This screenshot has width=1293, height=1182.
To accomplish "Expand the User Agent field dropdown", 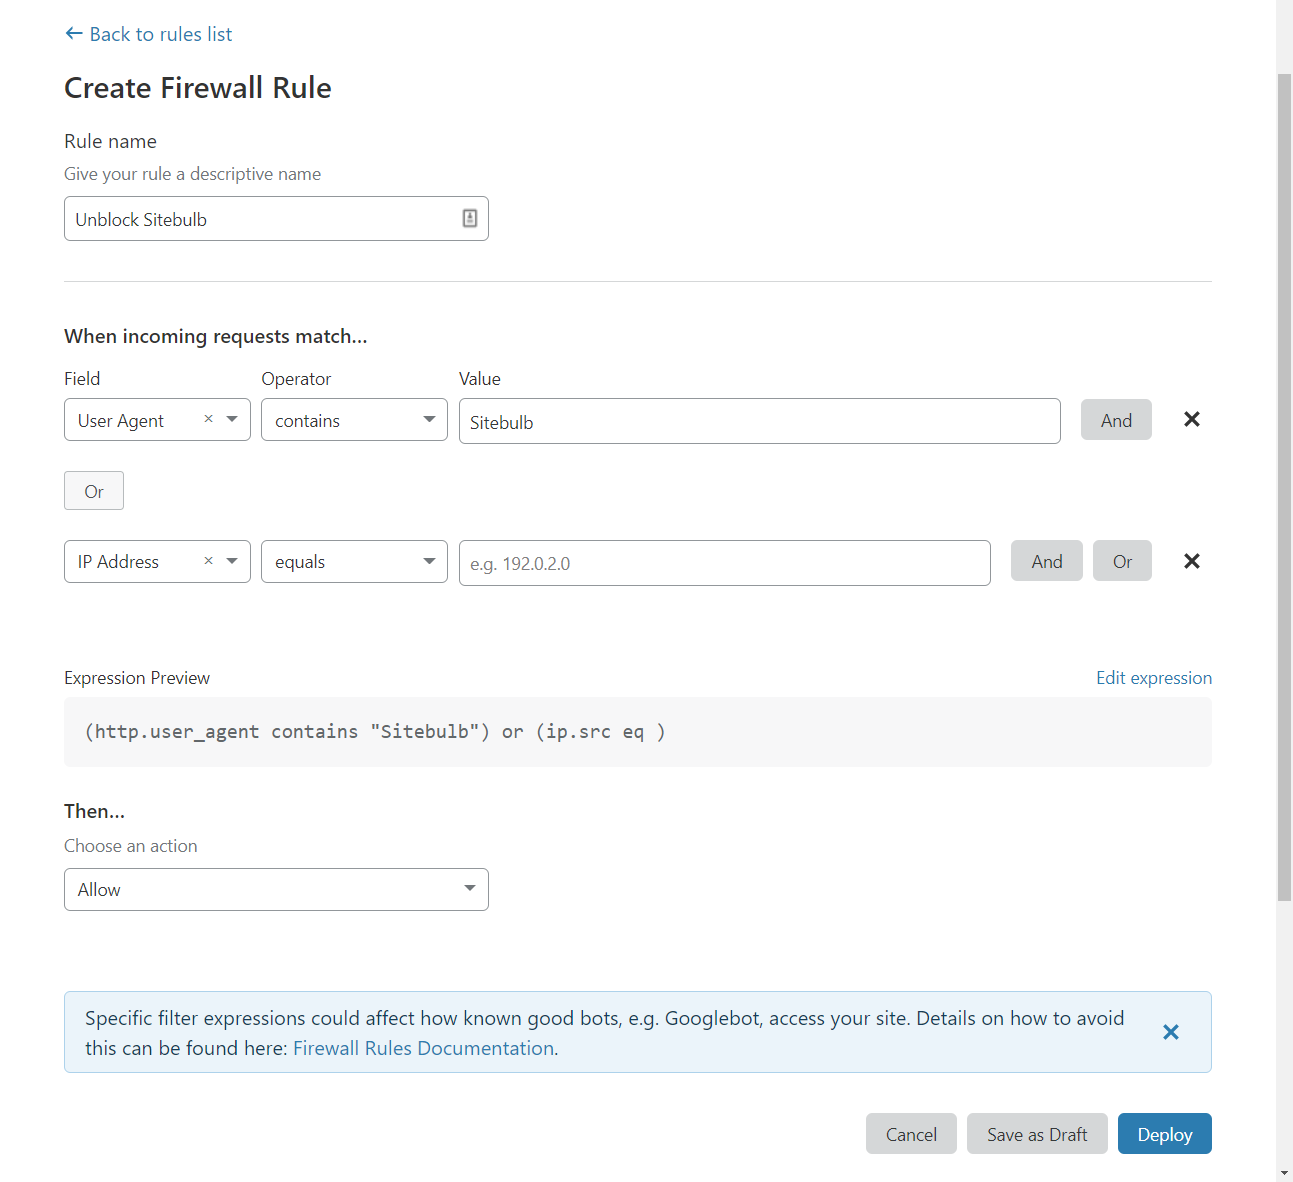I will point(232,419).
